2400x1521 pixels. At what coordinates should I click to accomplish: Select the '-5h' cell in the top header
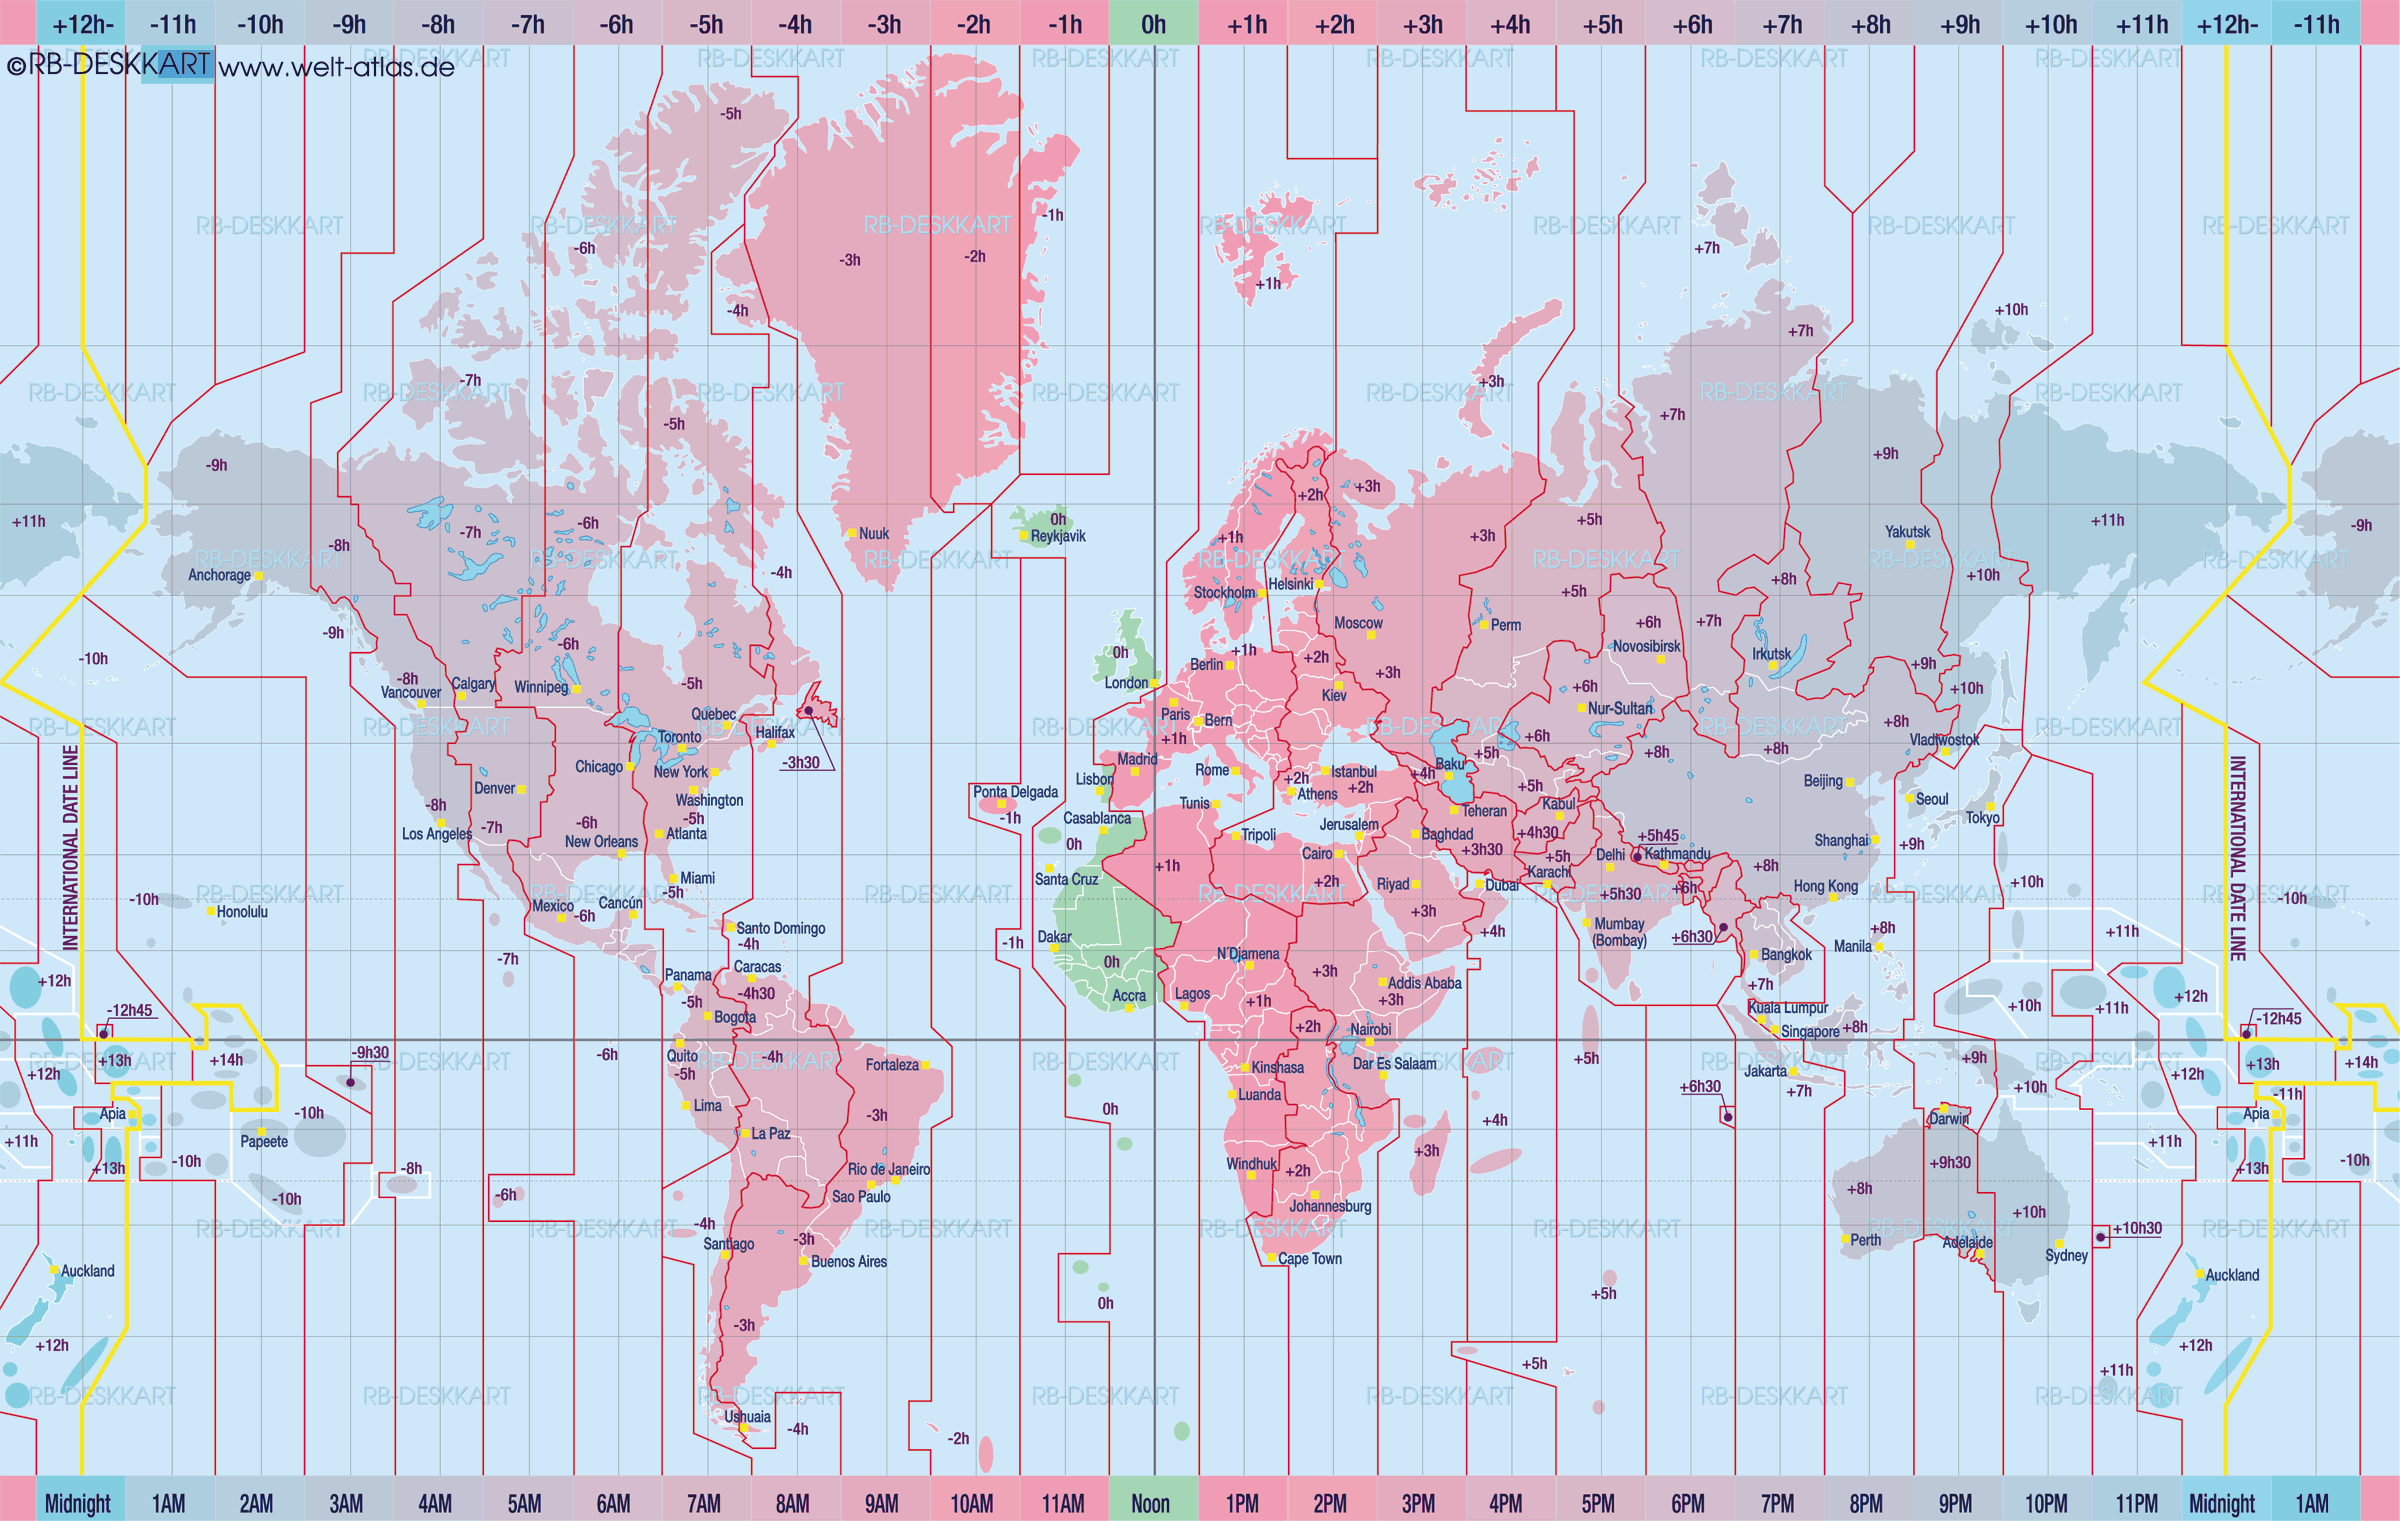(706, 24)
